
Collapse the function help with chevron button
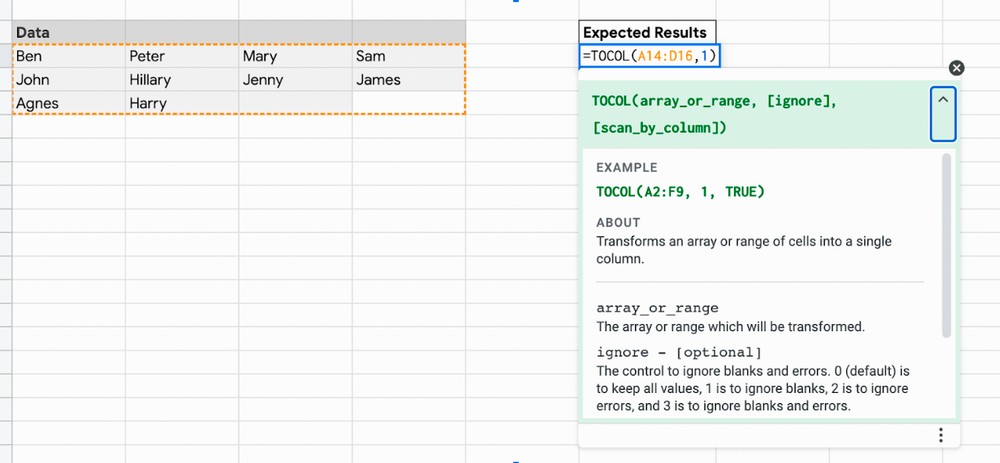943,114
